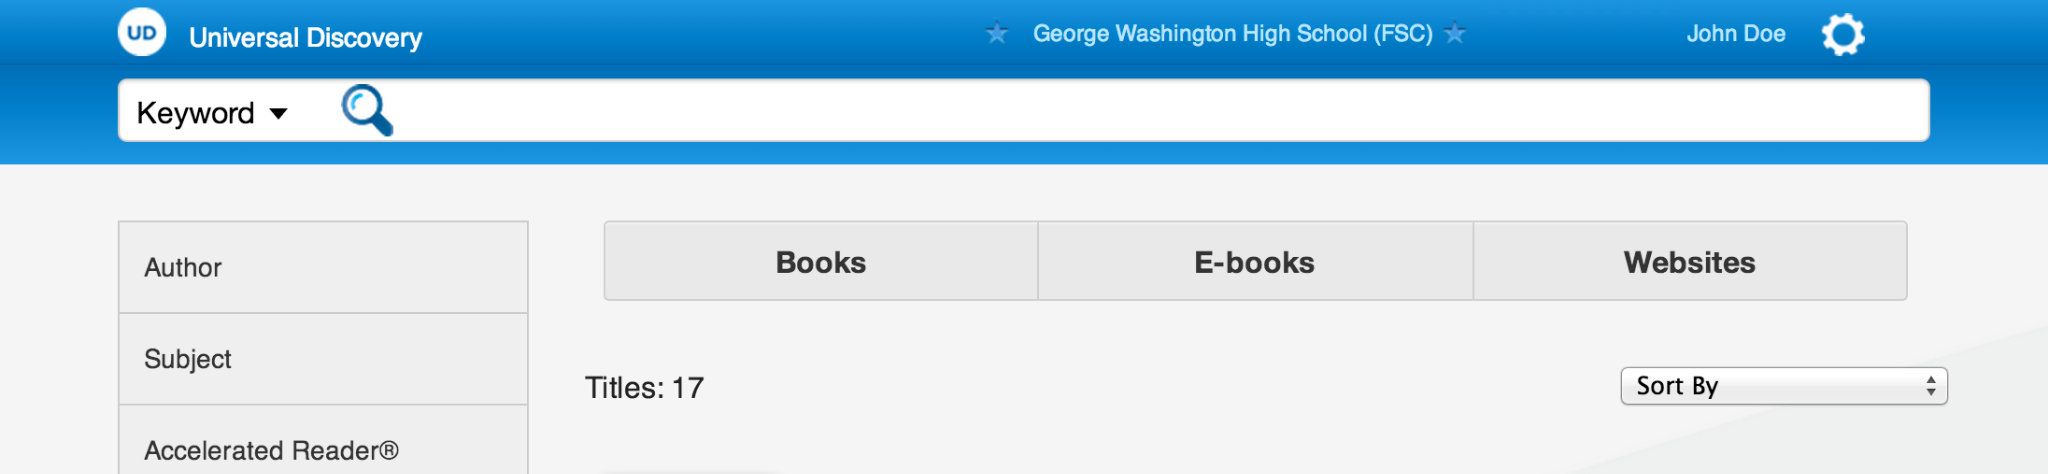Viewport: 2048px width, 474px height.
Task: Click George Washington High School (FSC) link
Action: click(x=1232, y=34)
